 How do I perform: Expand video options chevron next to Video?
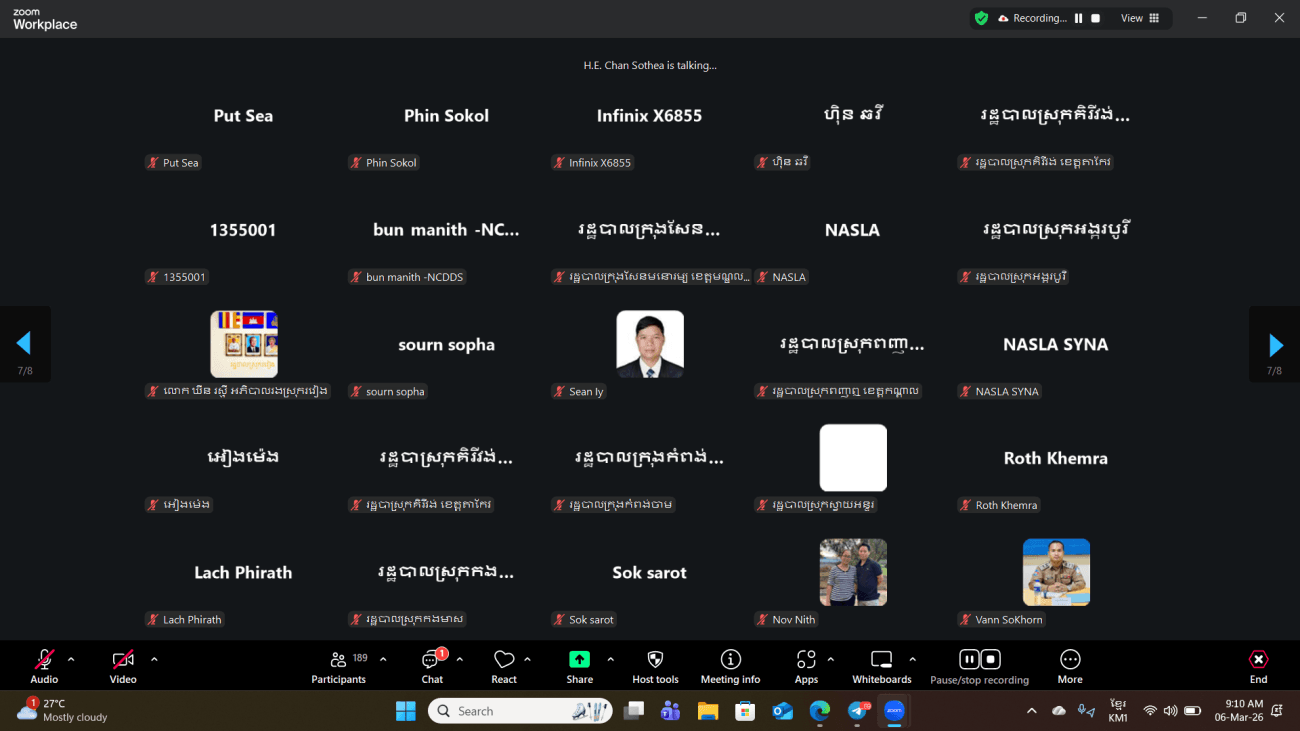pyautogui.click(x=154, y=660)
